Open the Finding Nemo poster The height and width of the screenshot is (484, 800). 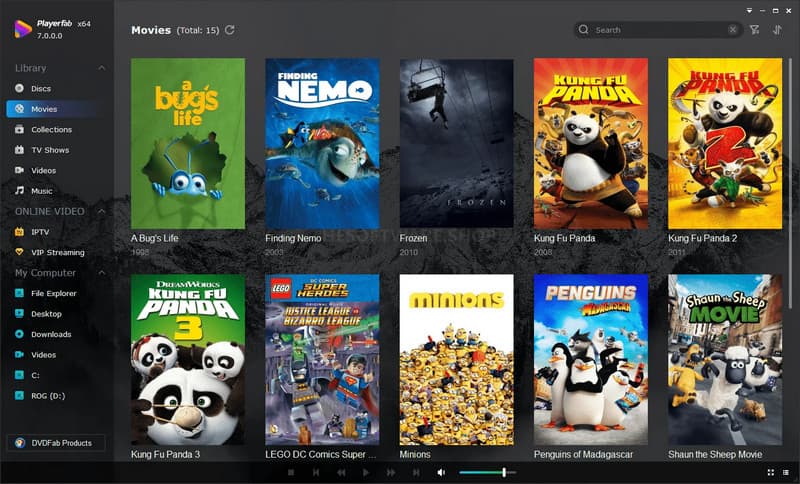322,143
